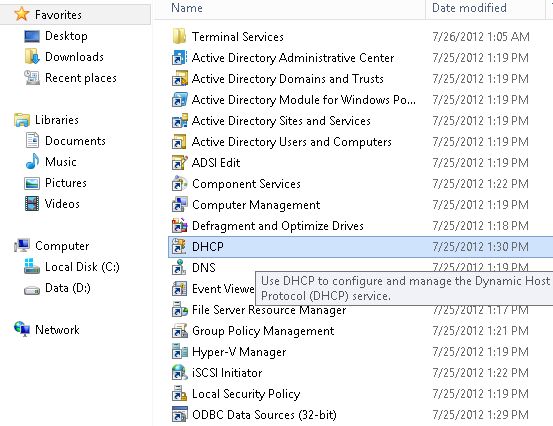Click the 7/25/2012 1:30 PM date for DHCP
The width and height of the screenshot is (553, 426).
pyautogui.click(x=481, y=247)
